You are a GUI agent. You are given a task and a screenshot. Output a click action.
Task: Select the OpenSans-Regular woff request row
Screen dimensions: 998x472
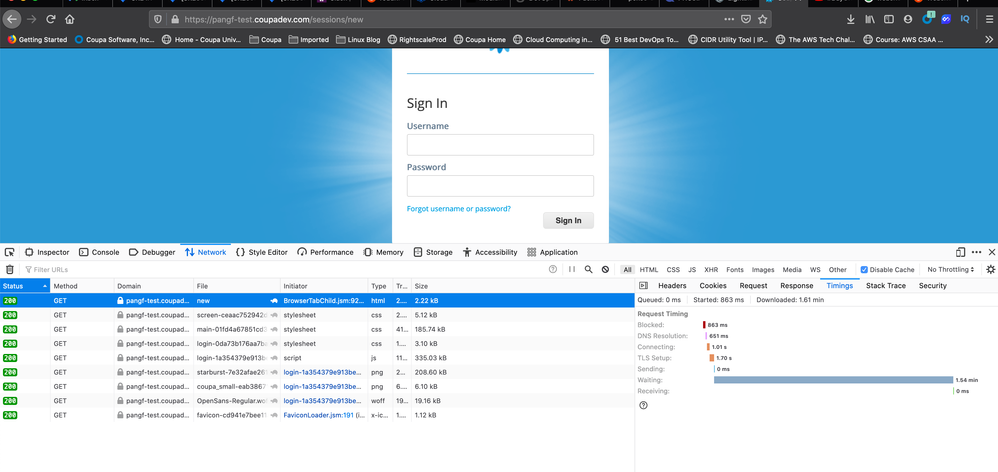[317, 401]
